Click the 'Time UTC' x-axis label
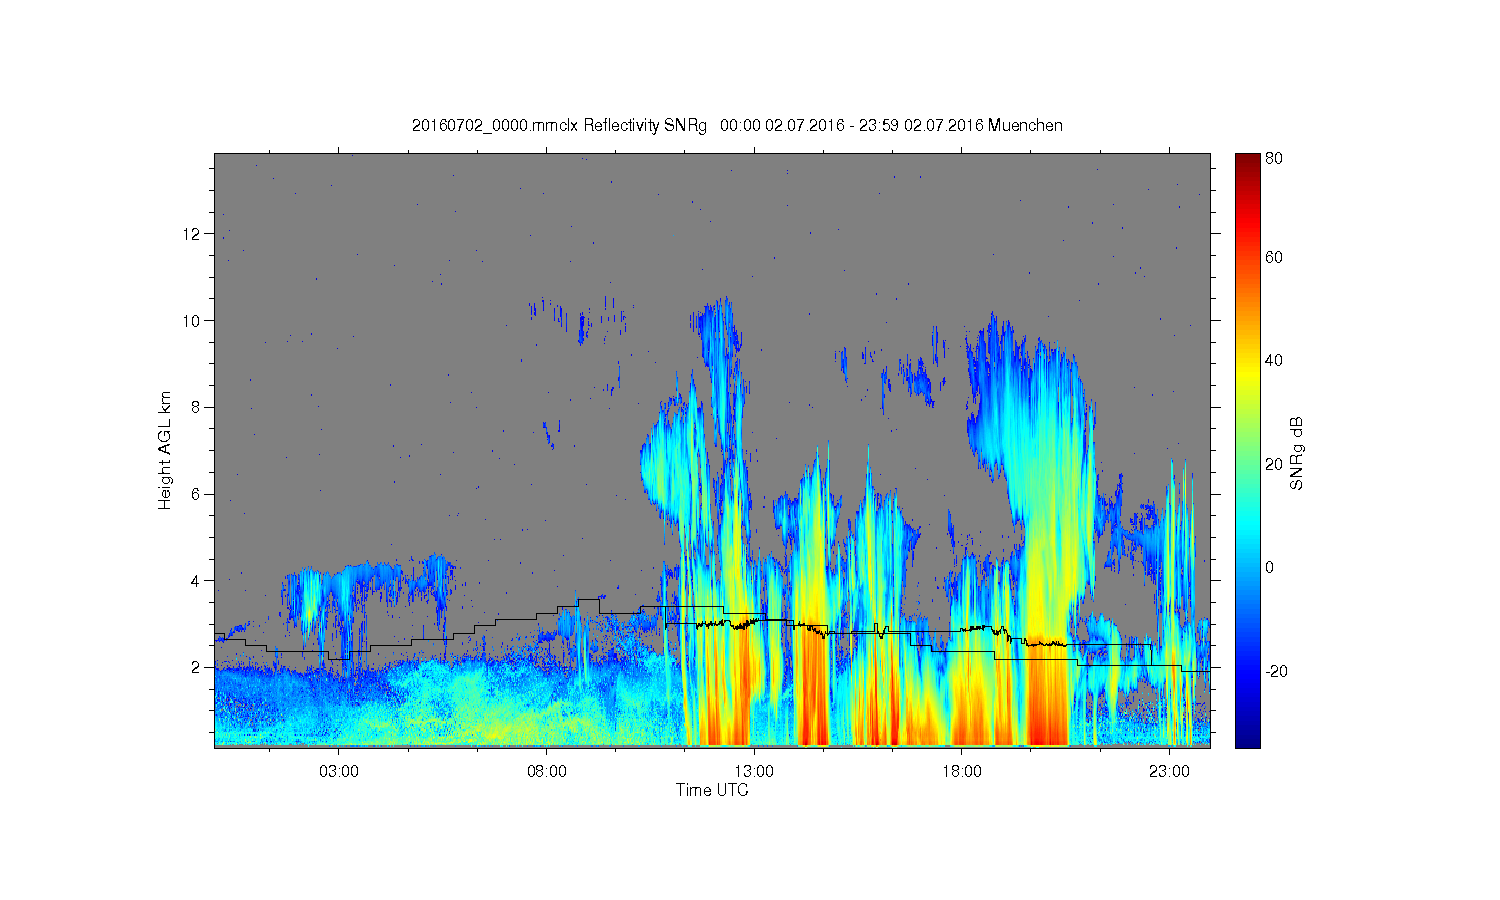This screenshot has height=900, width=1500. coord(712,790)
